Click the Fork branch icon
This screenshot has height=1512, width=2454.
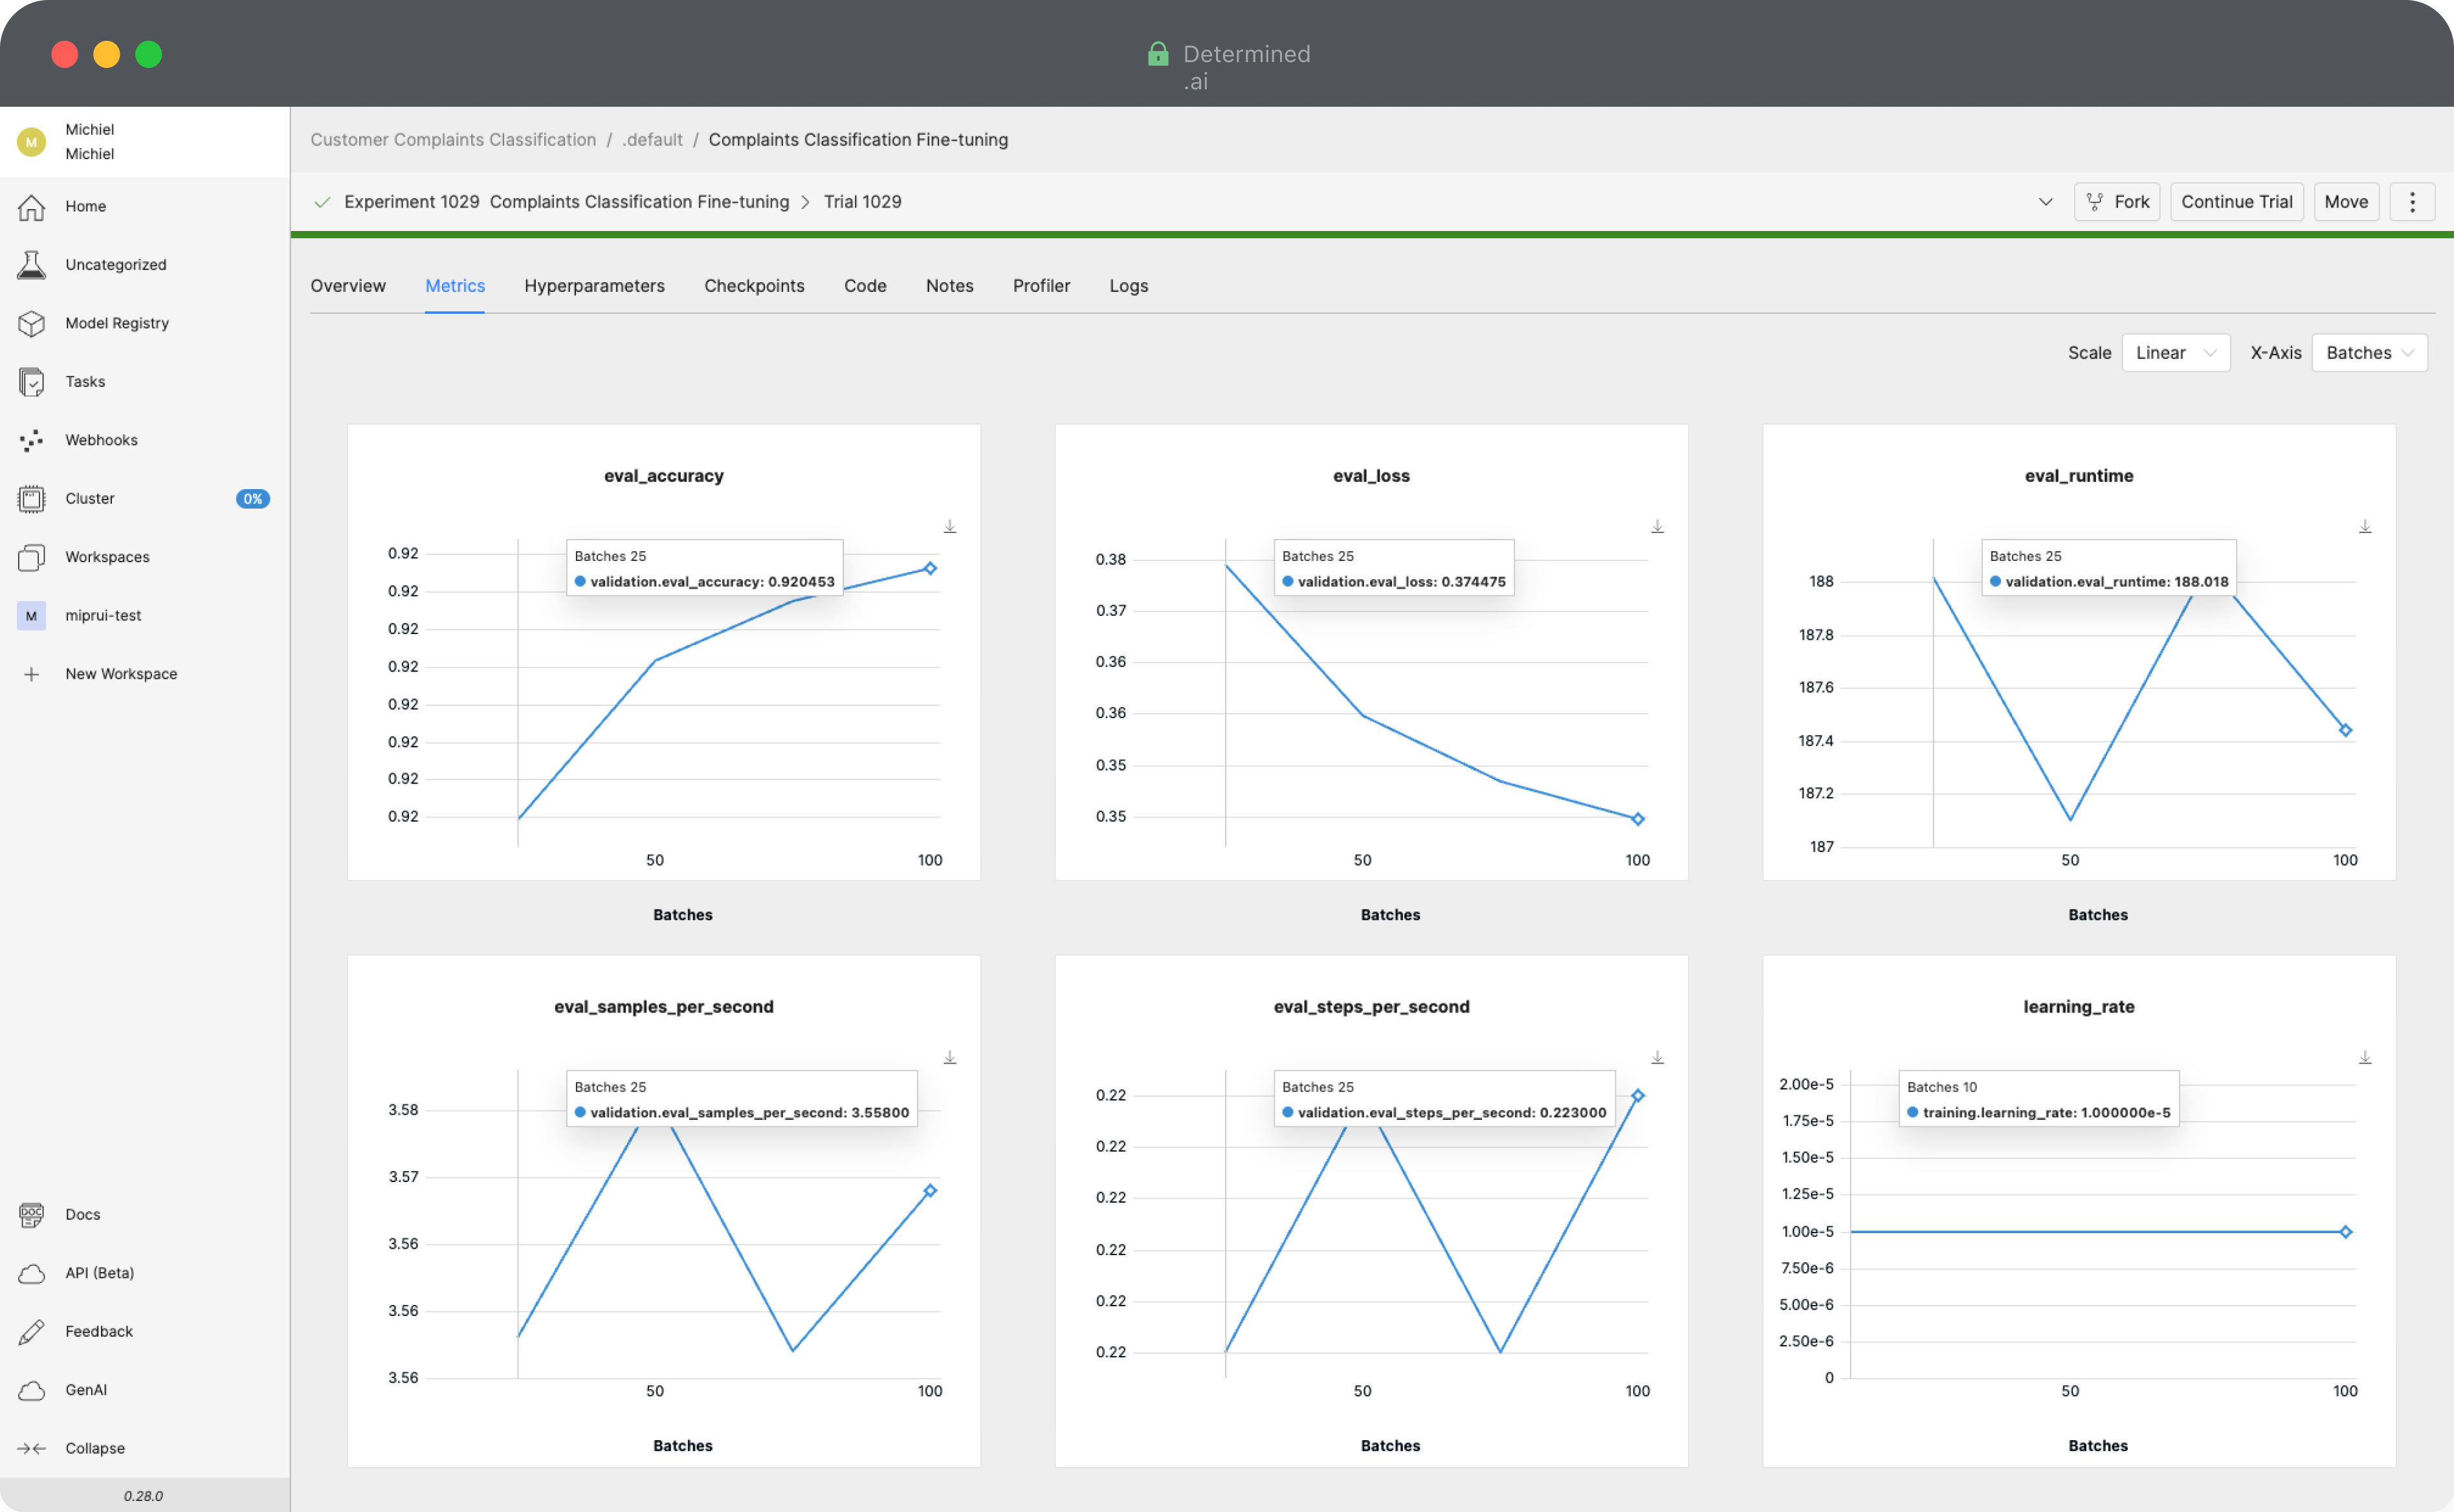click(x=2095, y=202)
